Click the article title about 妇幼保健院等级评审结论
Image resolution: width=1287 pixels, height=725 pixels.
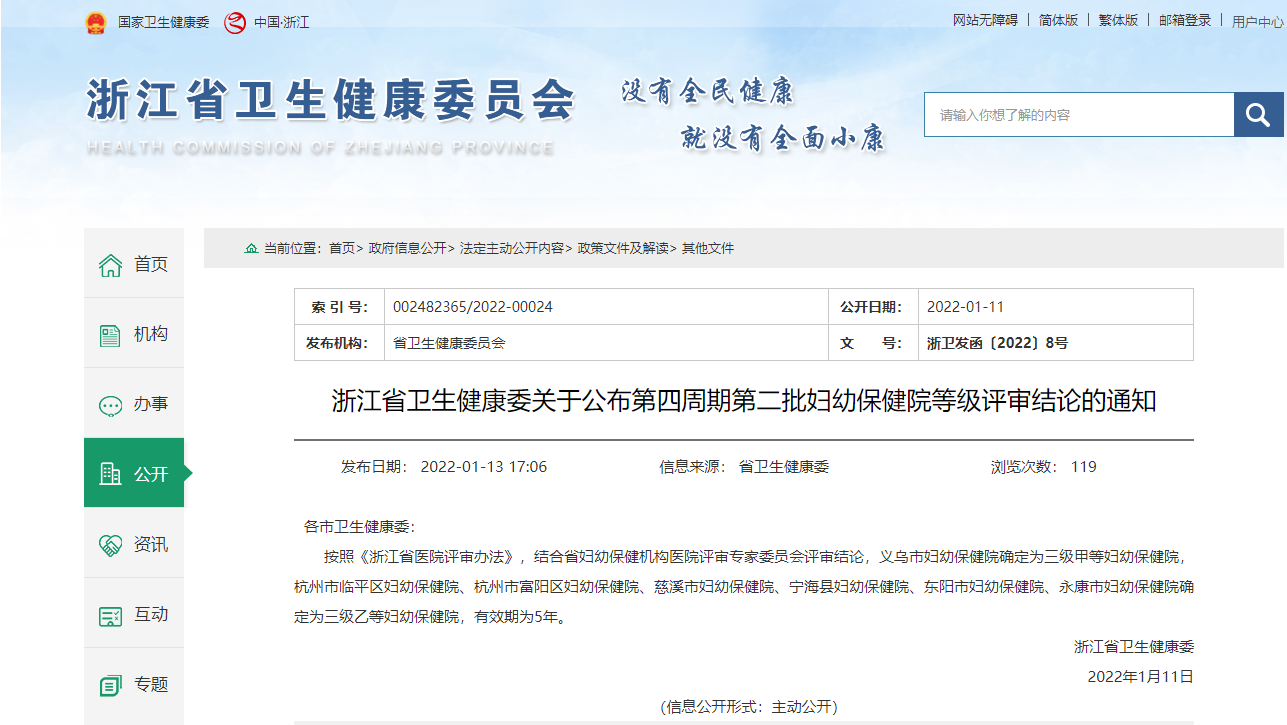pyautogui.click(x=744, y=402)
